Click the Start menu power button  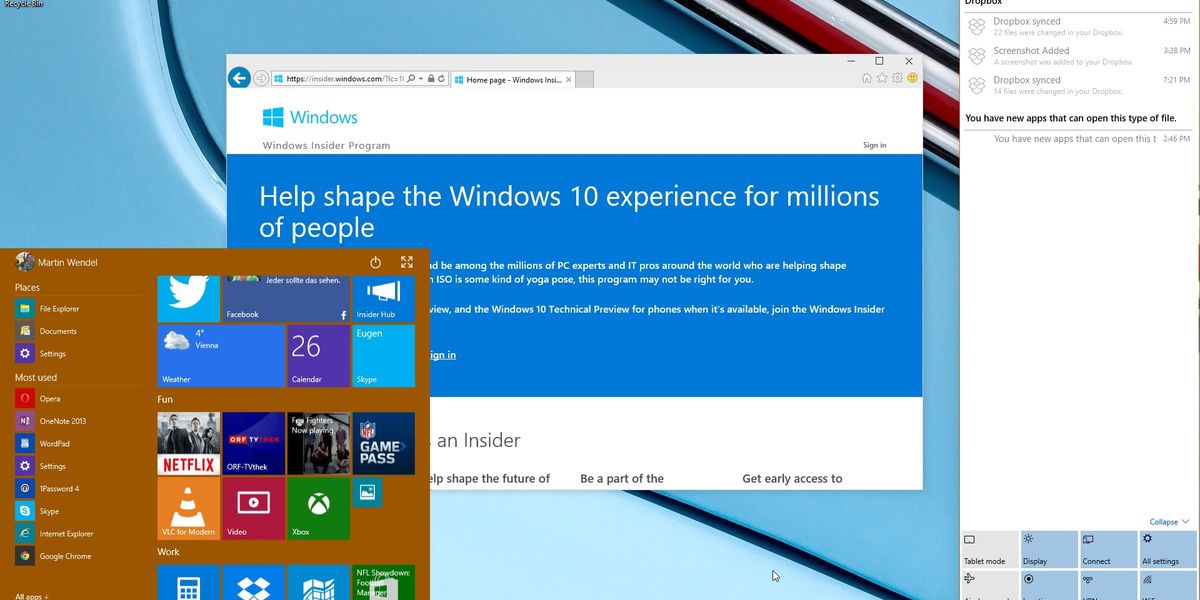point(375,262)
